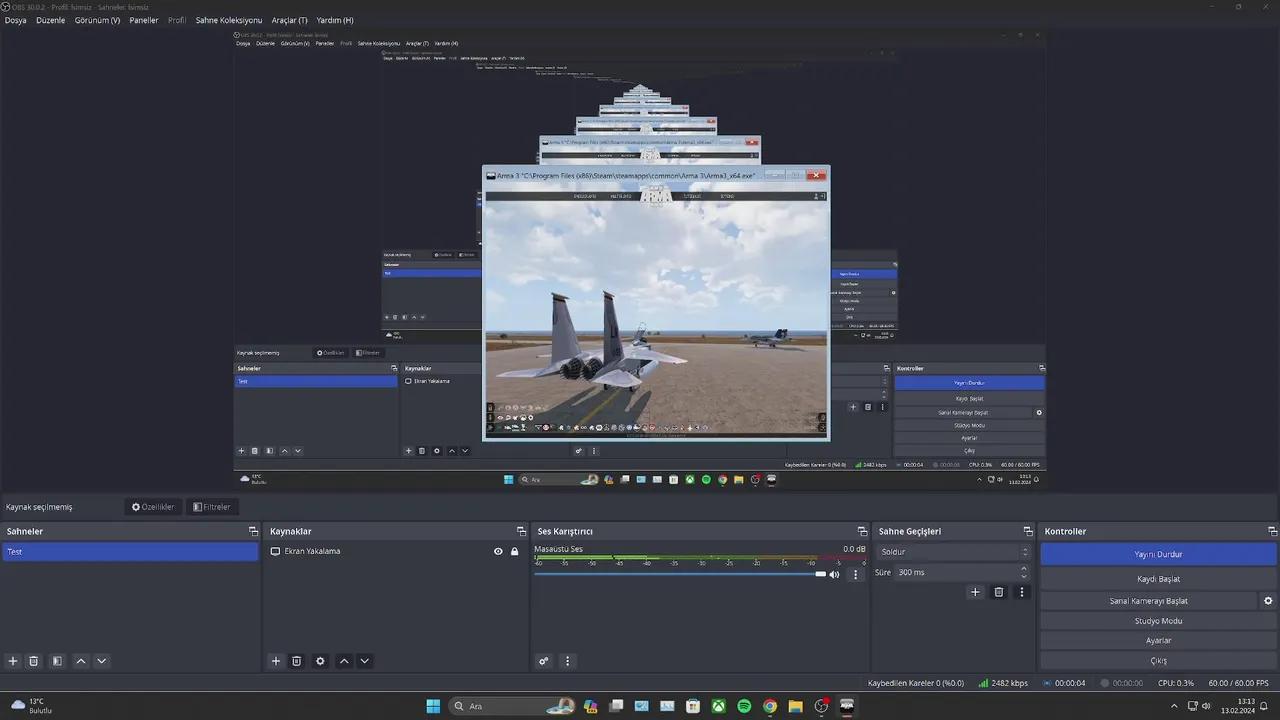This screenshot has height=720, width=1280.
Task: Add a new source in Kaynaklar panel
Action: click(x=276, y=661)
